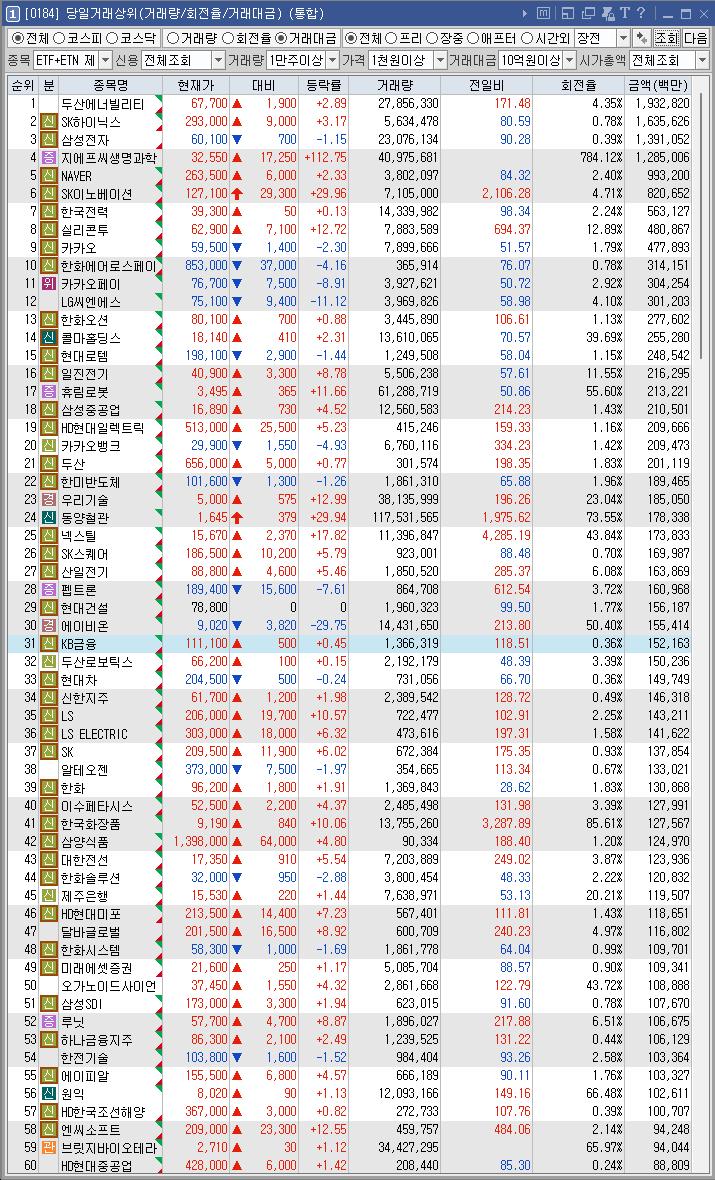Click the 위 badge on the 카카오페이 row

coord(49,284)
